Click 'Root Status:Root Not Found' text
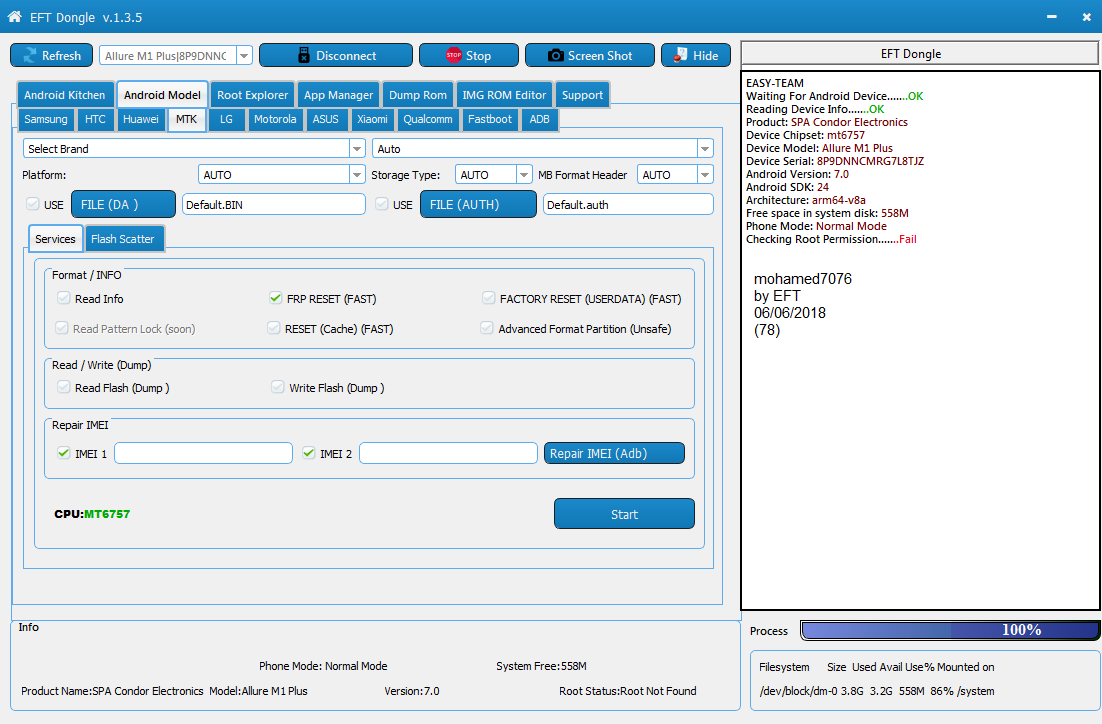Image resolution: width=1102 pixels, height=724 pixels. (628, 691)
